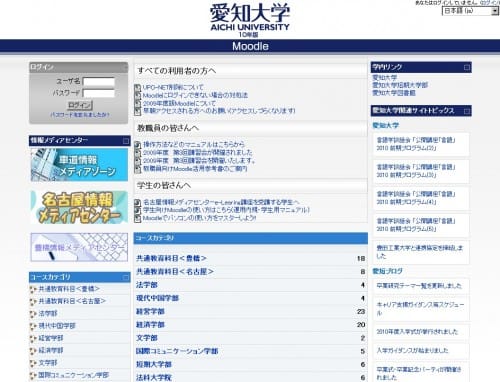Open the 車道情報メディアゾーン banner
Screen dimensions: 500x382
(x=79, y=165)
